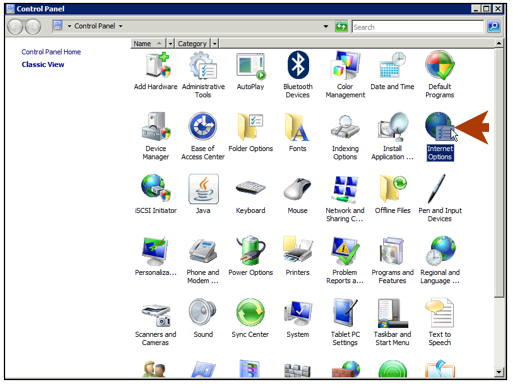Image resolution: width=513 pixels, height=386 pixels.
Task: Open Programs and Features
Action: [392, 261]
